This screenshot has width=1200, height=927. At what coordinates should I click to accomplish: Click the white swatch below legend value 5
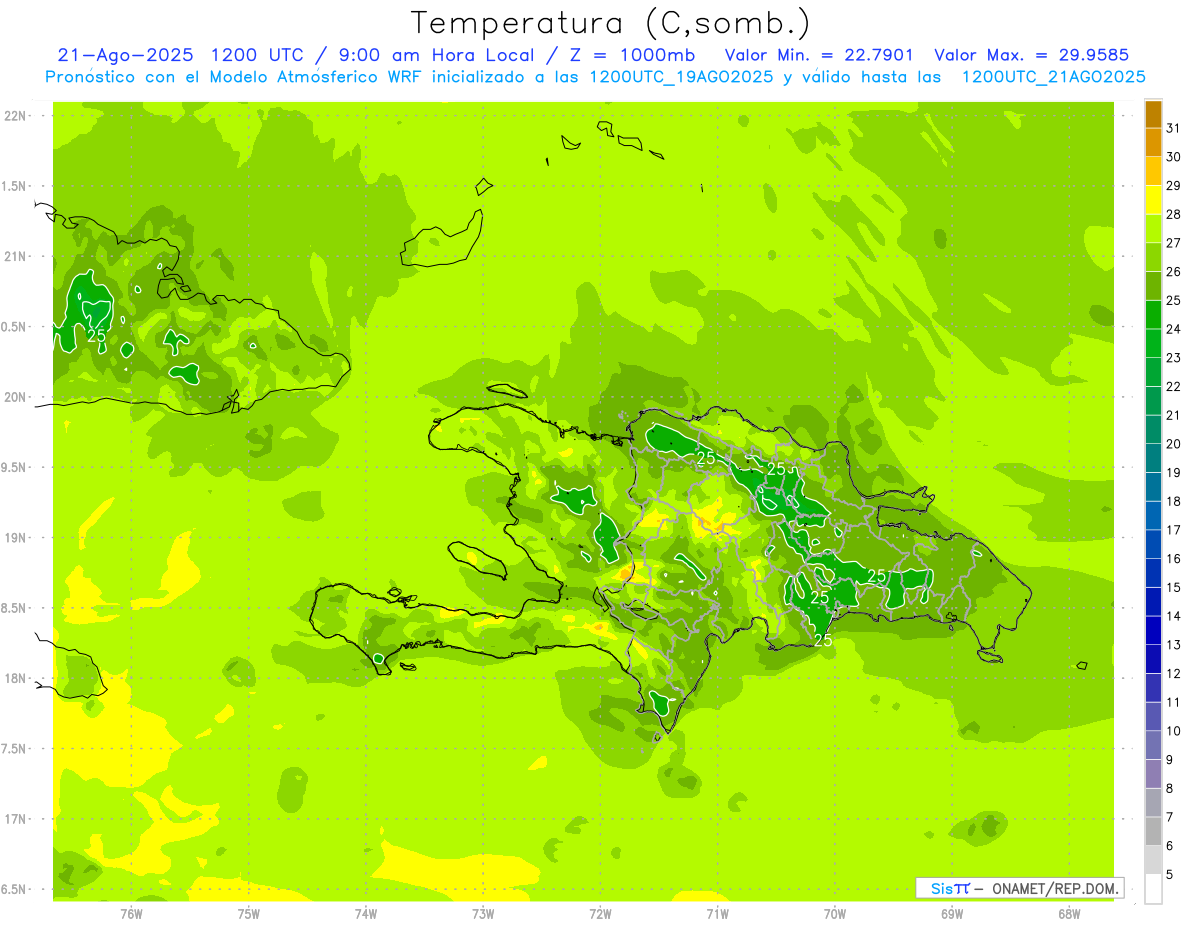pos(1153,888)
